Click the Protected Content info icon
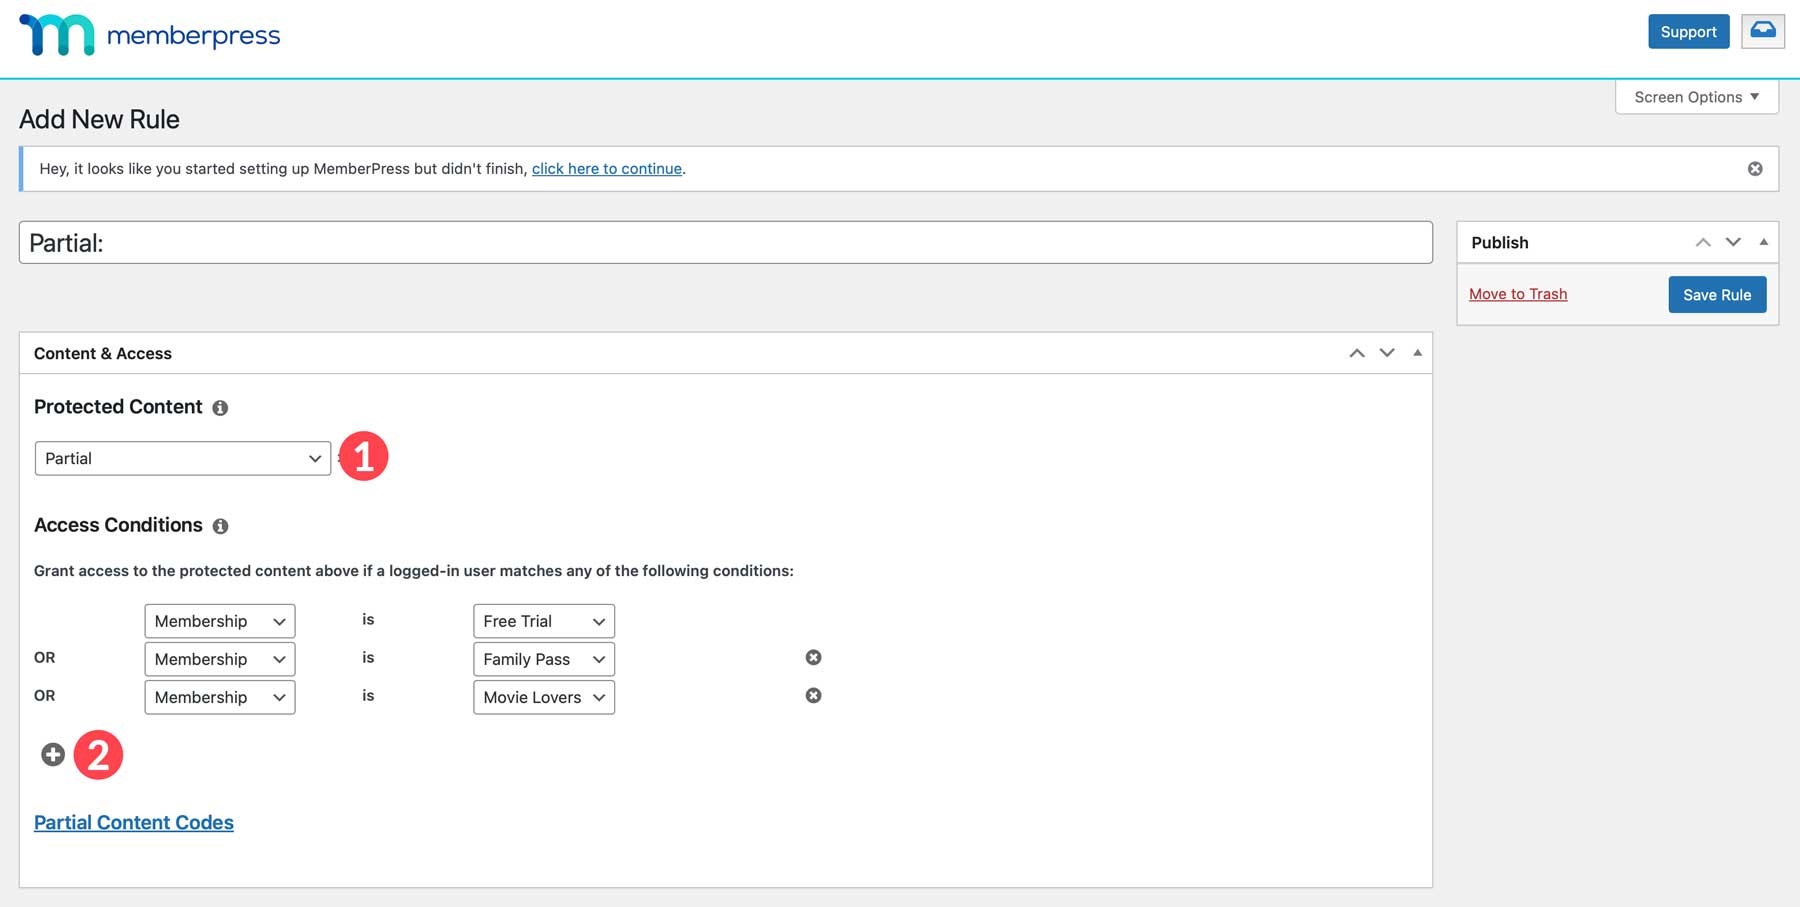This screenshot has height=907, width=1800. [220, 408]
